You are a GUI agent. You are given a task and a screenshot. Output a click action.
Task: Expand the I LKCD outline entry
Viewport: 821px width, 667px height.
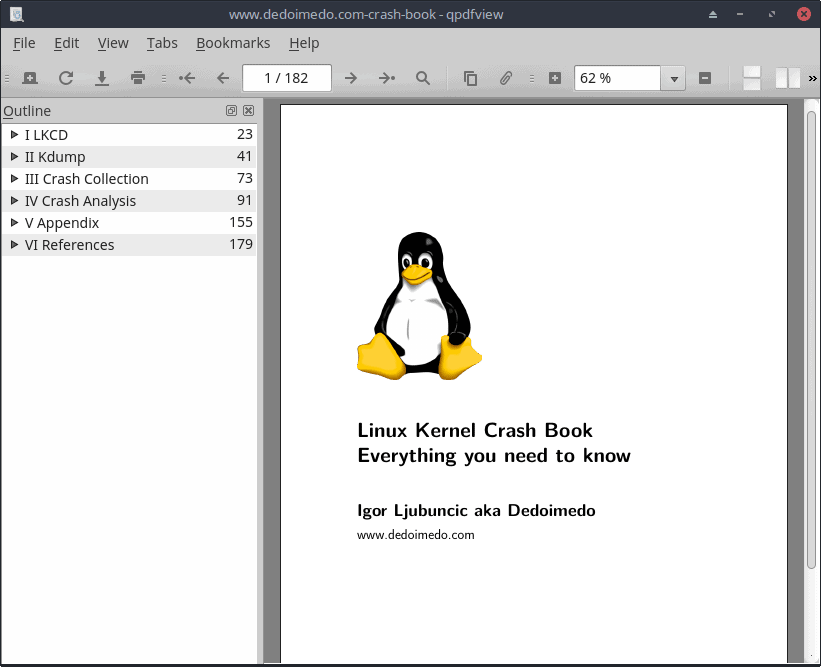click(15, 135)
